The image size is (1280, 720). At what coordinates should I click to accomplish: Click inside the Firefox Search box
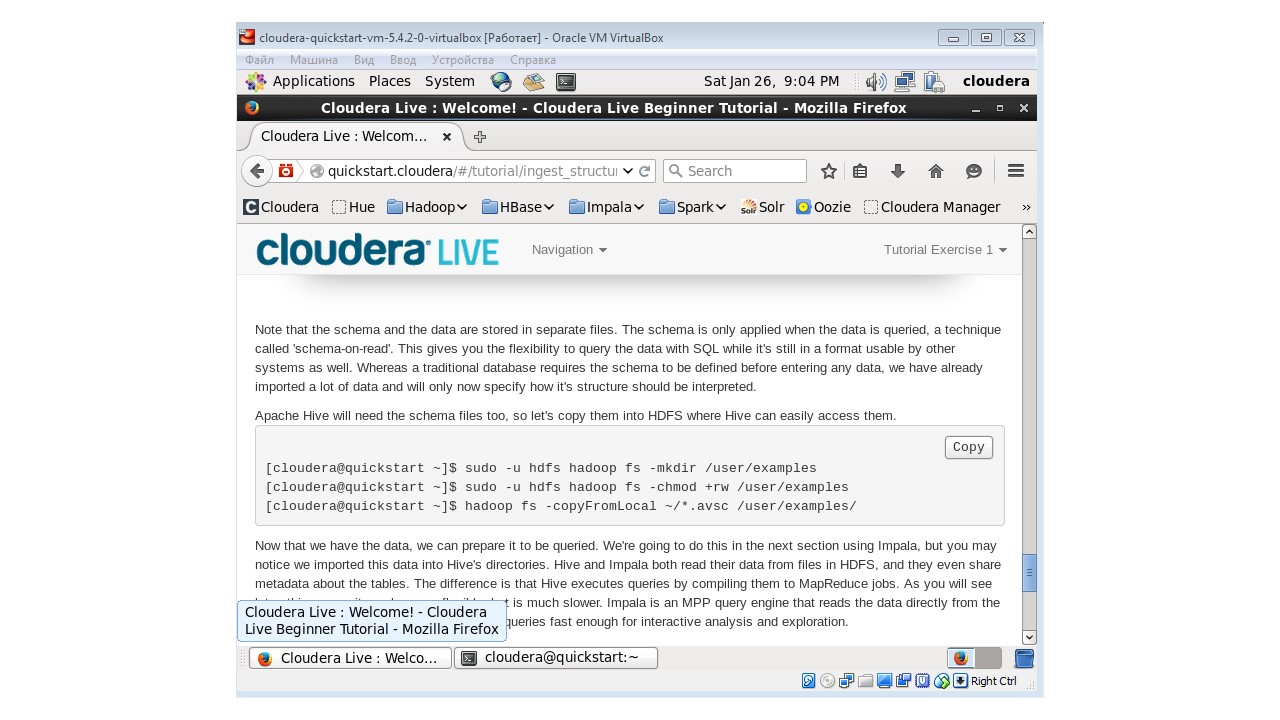tap(735, 171)
